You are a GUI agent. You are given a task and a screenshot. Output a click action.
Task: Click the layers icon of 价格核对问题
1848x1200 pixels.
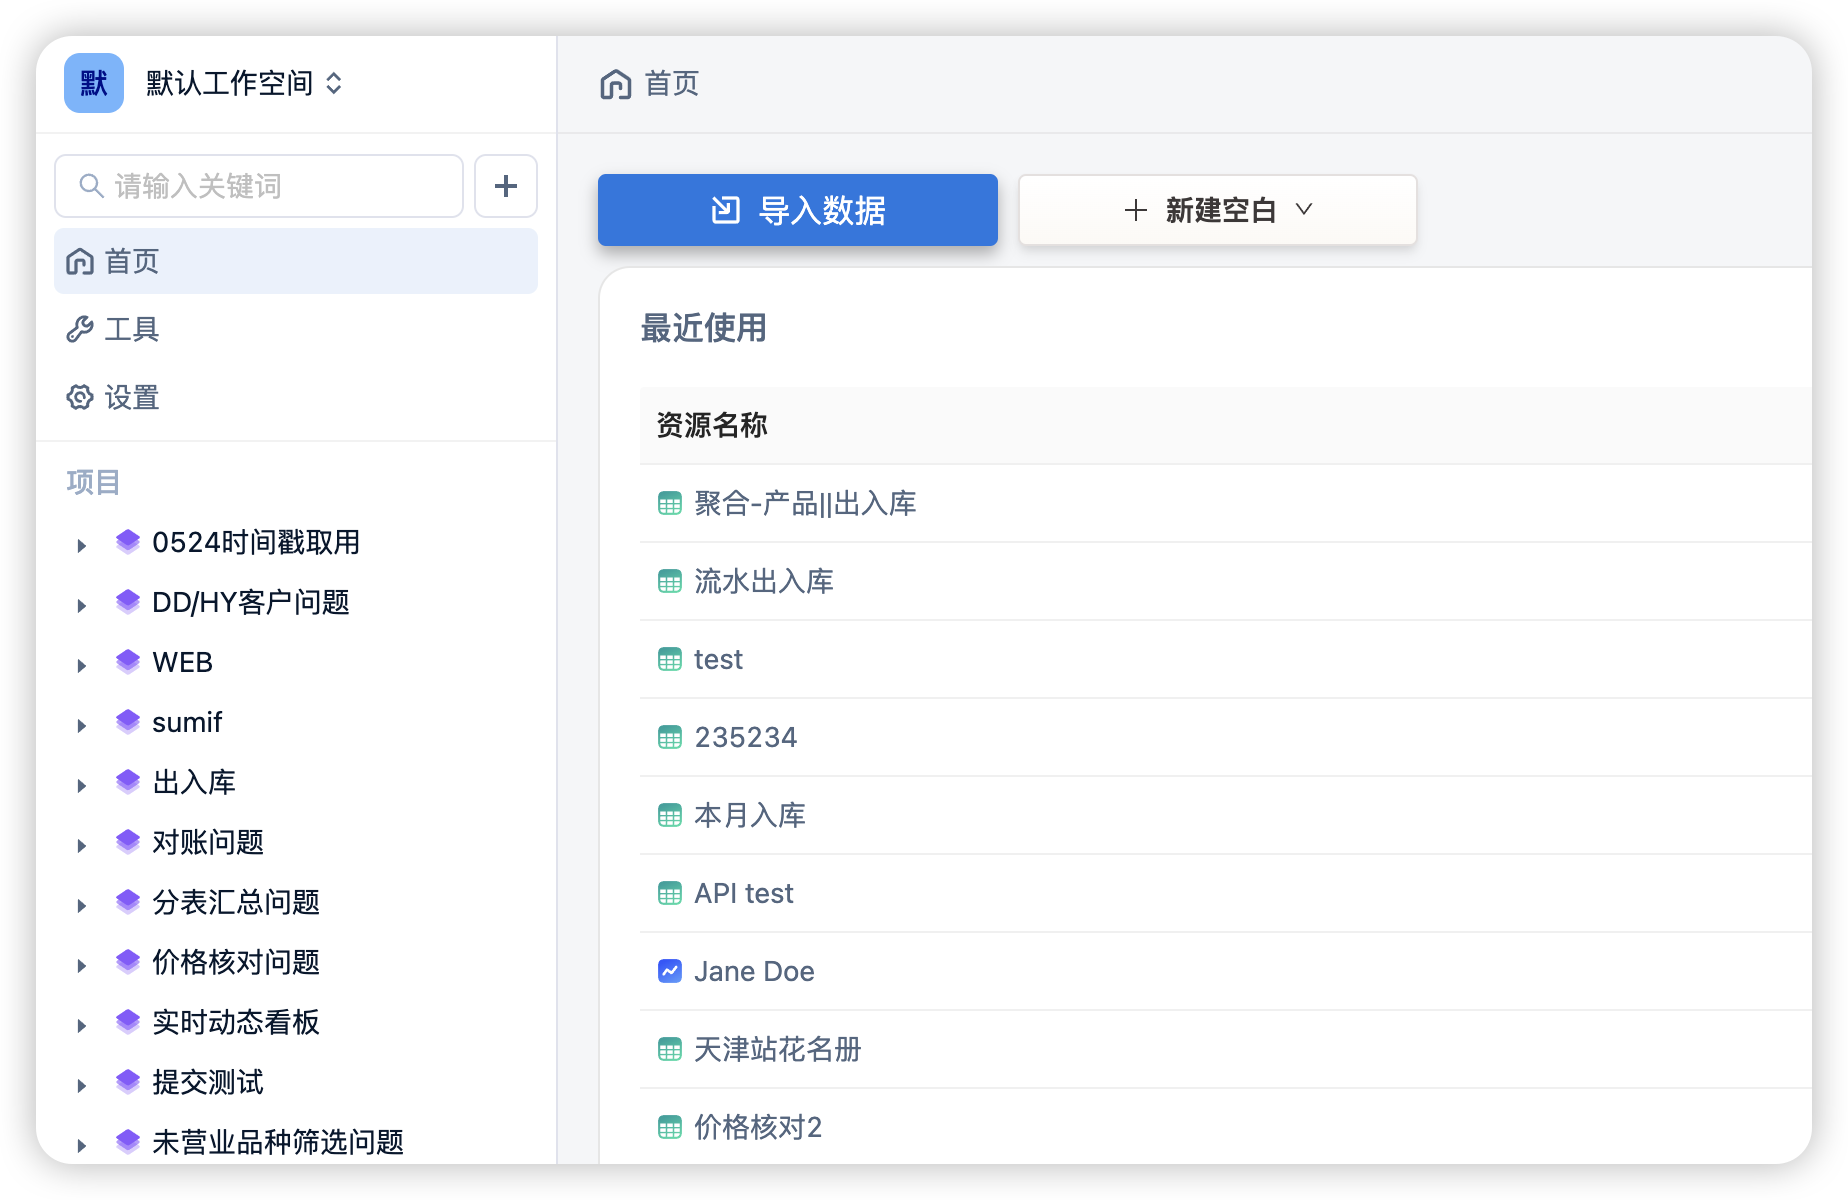(x=128, y=962)
